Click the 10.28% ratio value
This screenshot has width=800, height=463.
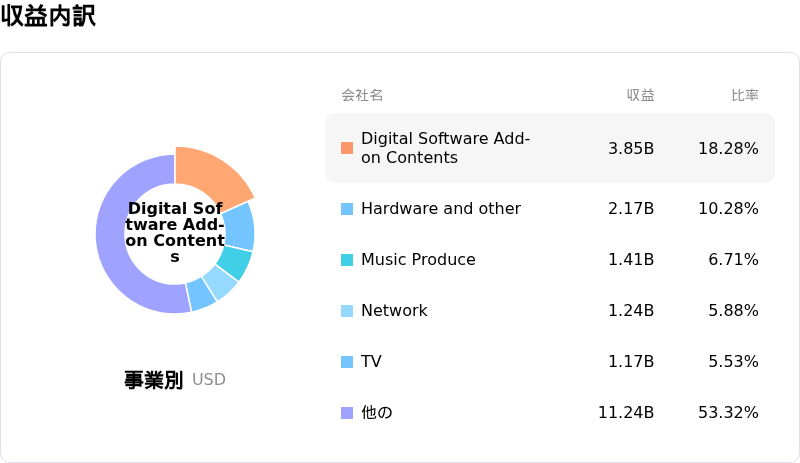728,208
